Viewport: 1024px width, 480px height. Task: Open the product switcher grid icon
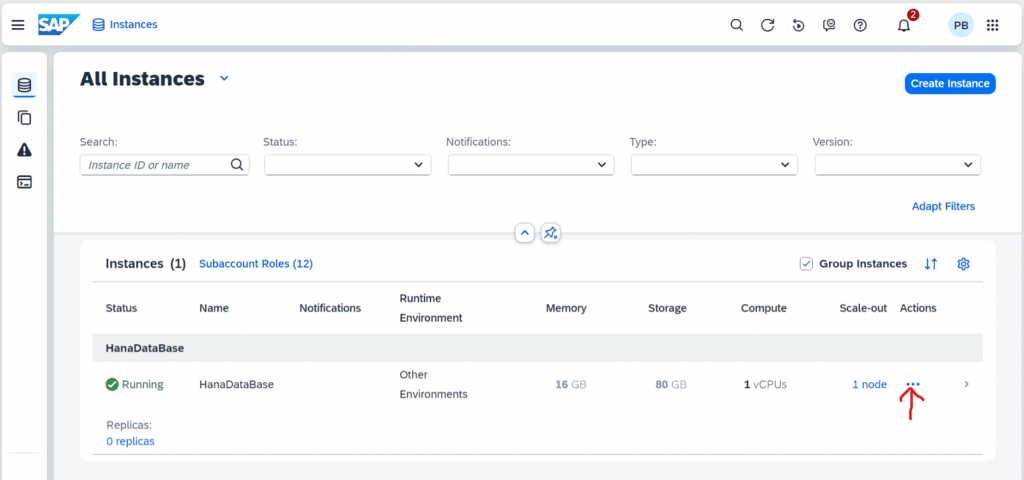993,25
